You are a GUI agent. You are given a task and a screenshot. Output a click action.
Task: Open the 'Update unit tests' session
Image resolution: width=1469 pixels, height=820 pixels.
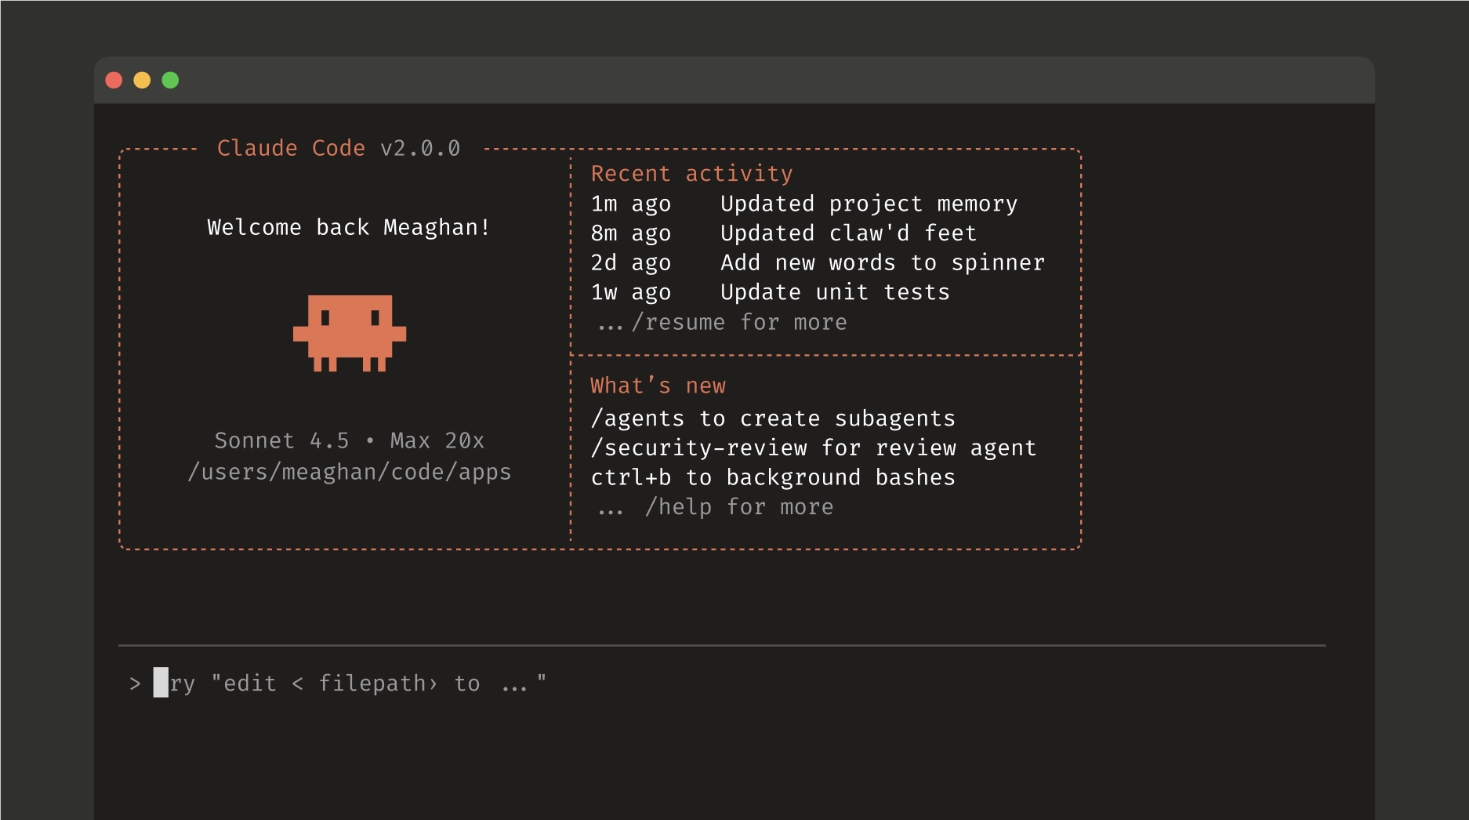834,292
